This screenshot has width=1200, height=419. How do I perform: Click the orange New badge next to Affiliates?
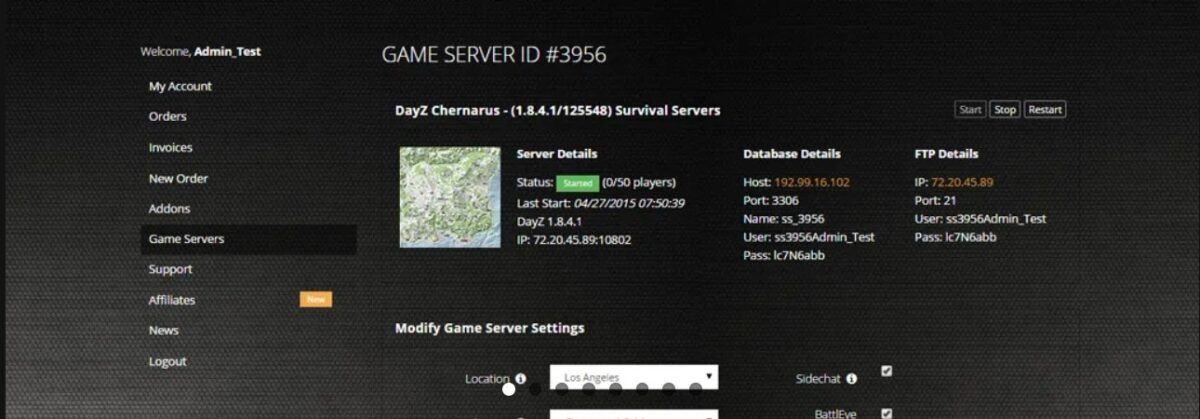[316, 299]
